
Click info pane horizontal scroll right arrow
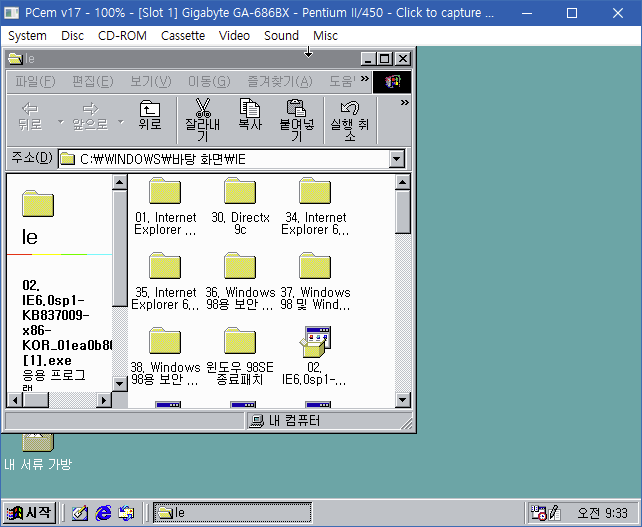[104, 400]
